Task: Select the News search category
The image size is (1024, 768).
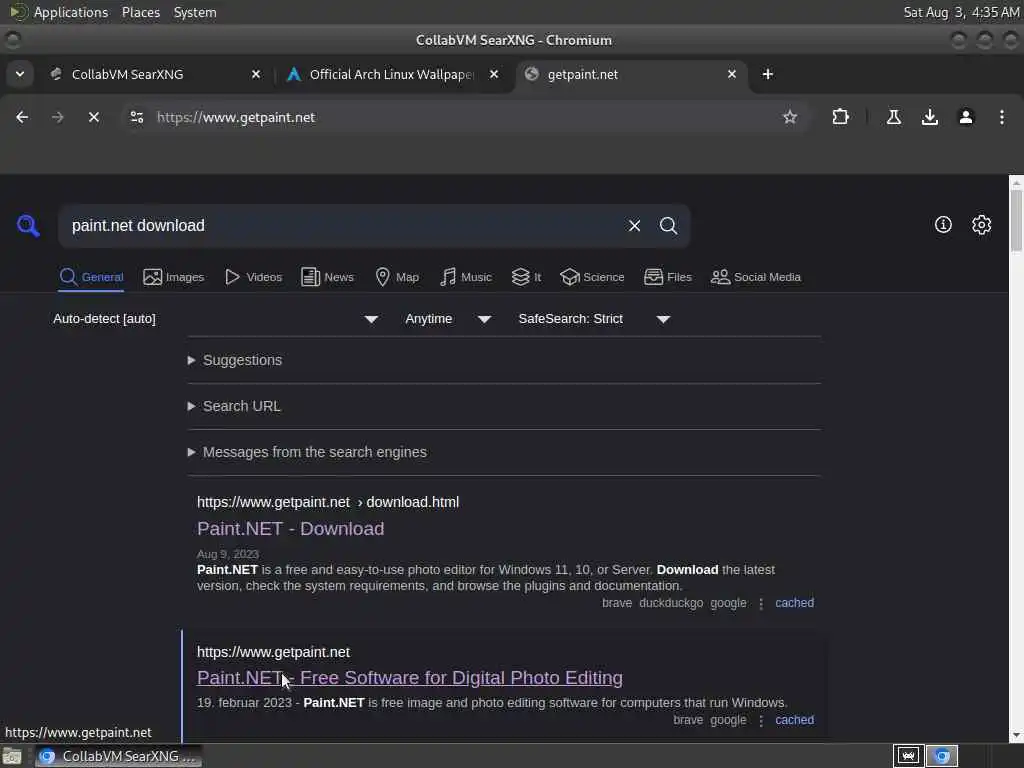Action: click(327, 277)
